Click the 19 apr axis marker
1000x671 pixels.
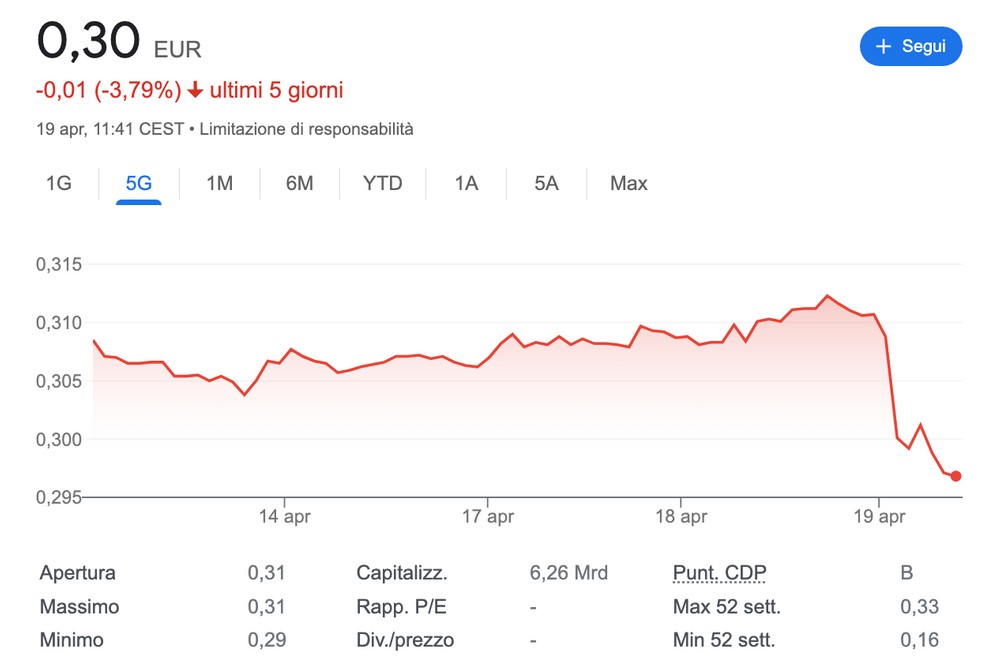(x=879, y=515)
